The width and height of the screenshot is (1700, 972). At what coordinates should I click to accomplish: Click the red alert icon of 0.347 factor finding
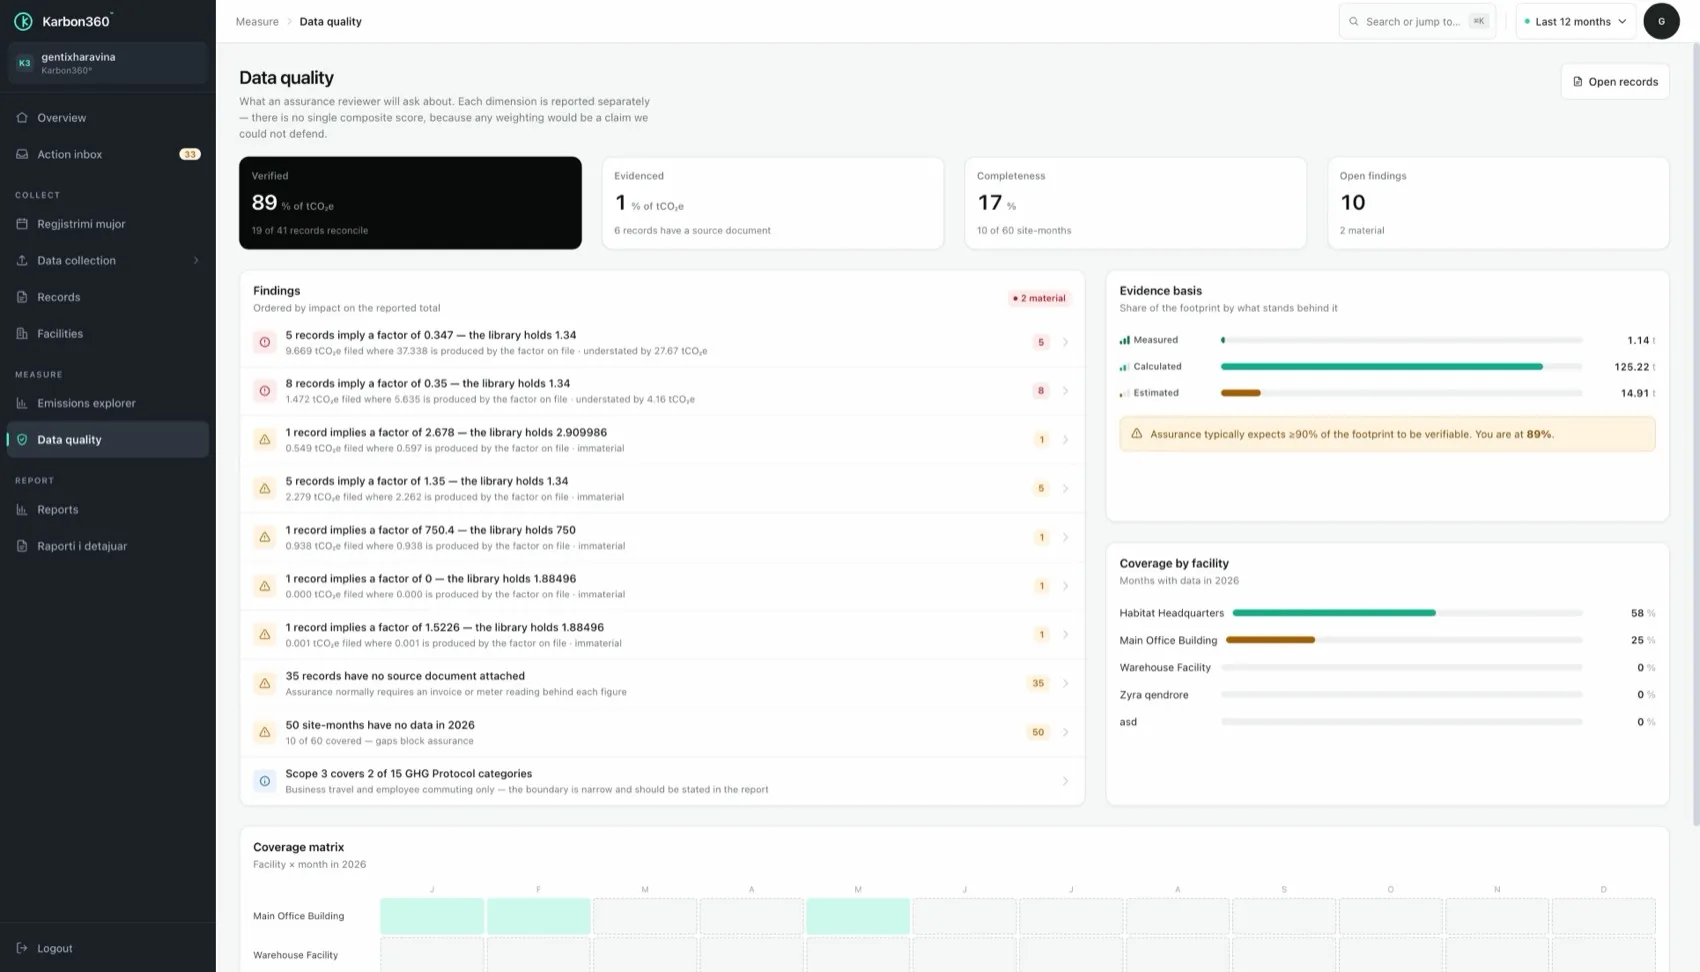pyautogui.click(x=265, y=342)
